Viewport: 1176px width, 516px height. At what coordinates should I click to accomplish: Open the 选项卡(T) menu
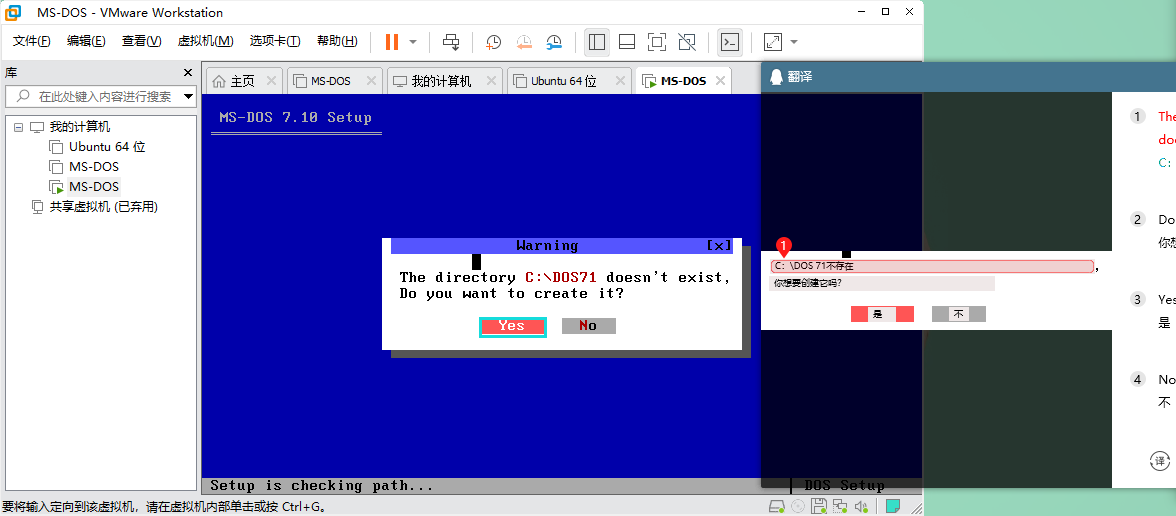(x=275, y=41)
